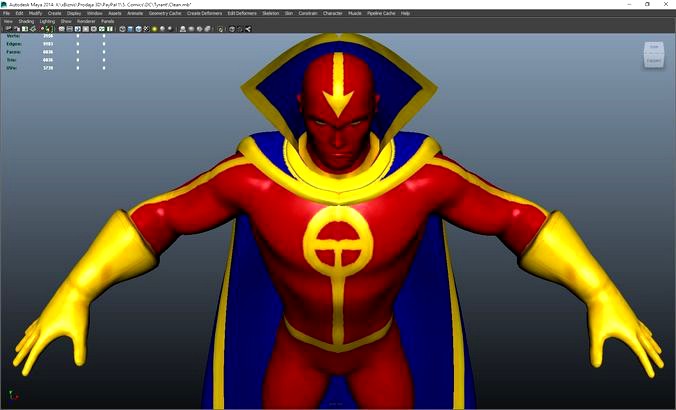Screen dimensions: 676x410
Task: Open the Muscle menu
Action: [x=355, y=13]
